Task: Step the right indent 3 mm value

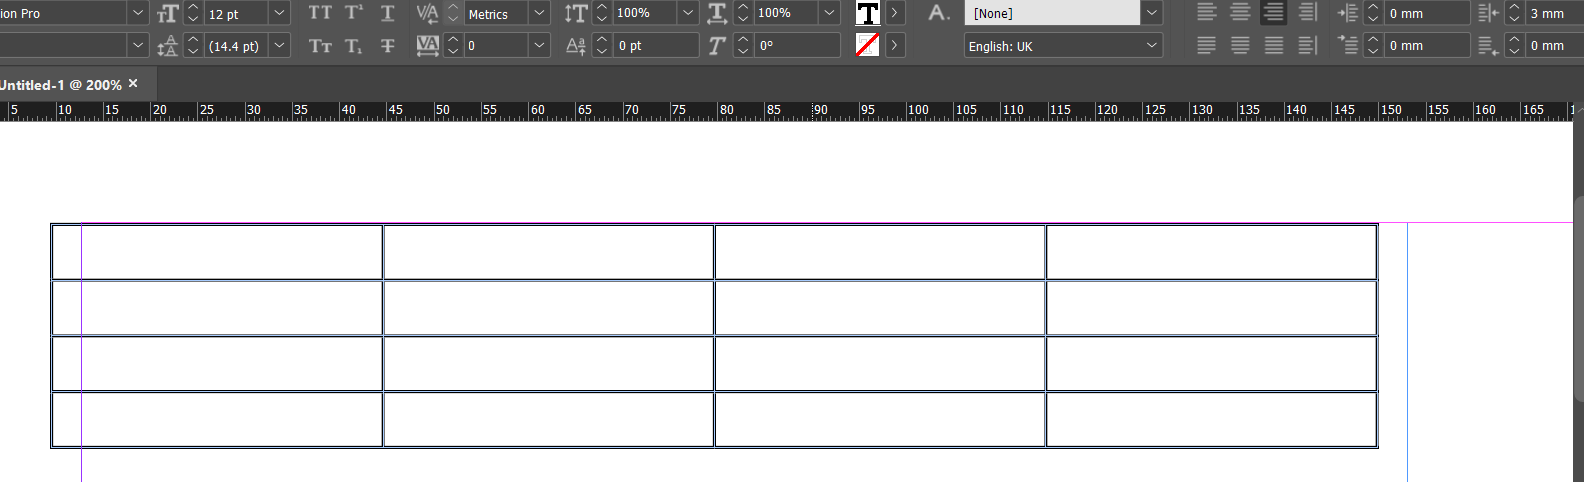Action: point(1514,13)
